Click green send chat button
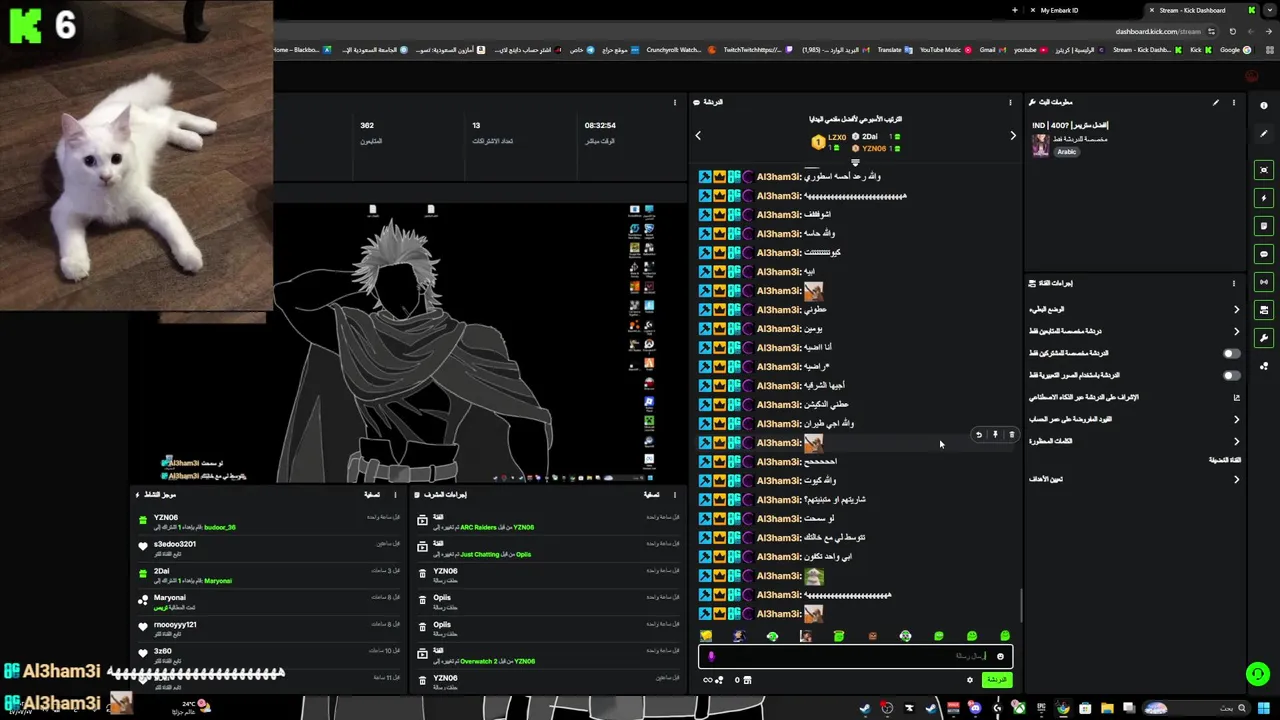Viewport: 1280px width, 720px height. coord(996,680)
